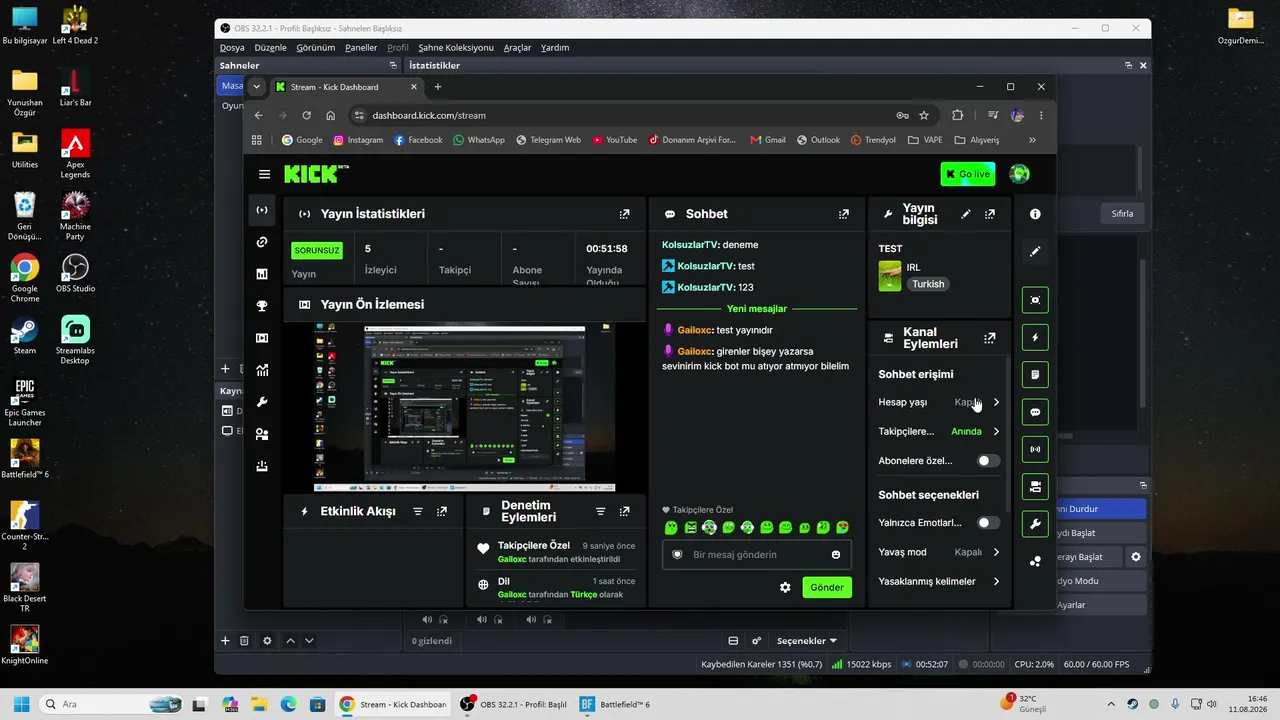1280x720 pixels.
Task: Open the Paneller menu in OBS
Action: click(x=361, y=47)
